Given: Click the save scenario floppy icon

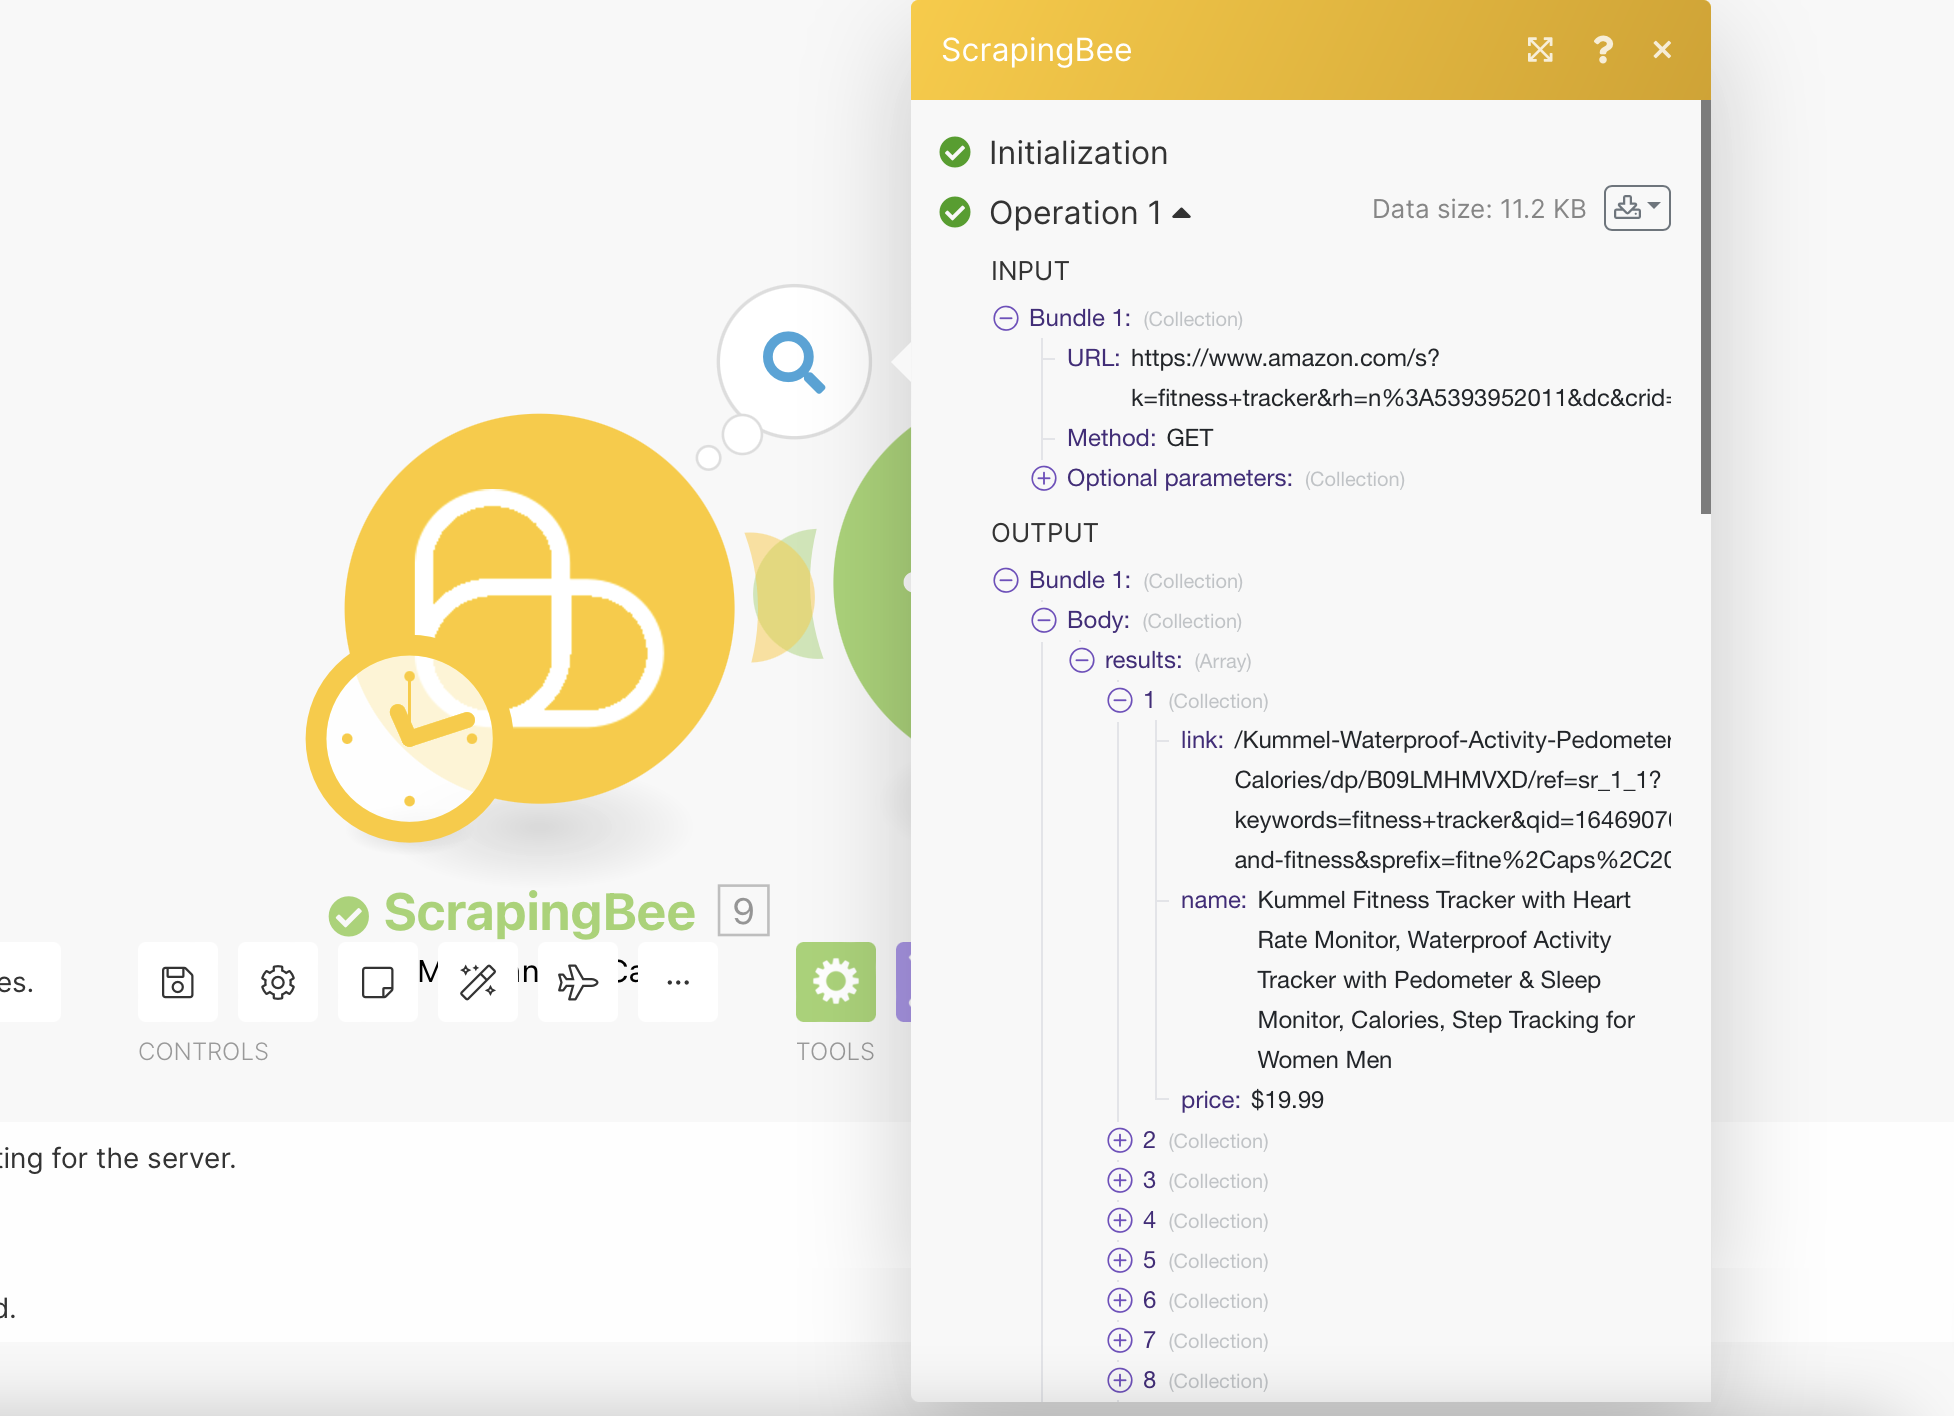Looking at the screenshot, I should pos(178,982).
